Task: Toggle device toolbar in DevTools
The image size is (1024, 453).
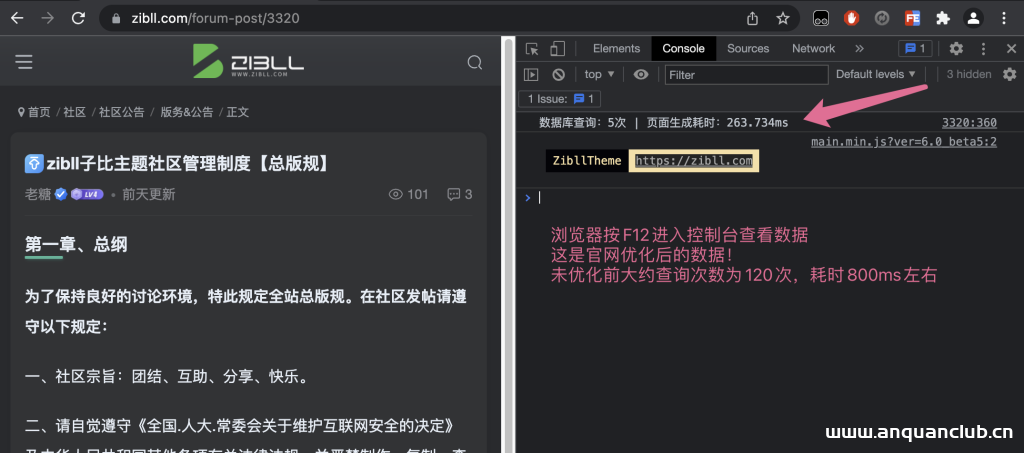Action: (557, 48)
